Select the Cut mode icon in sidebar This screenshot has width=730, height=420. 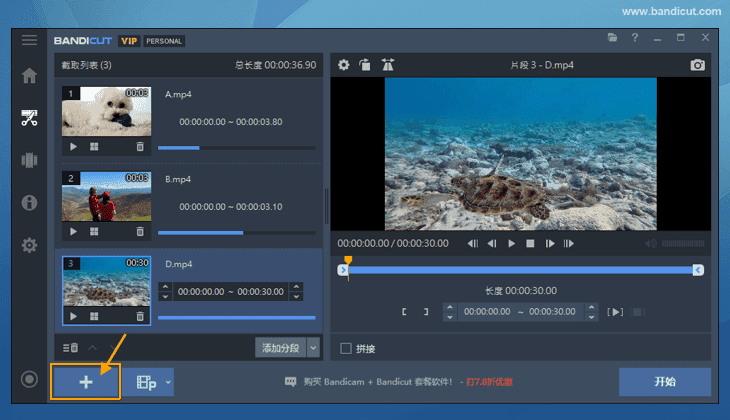click(29, 118)
